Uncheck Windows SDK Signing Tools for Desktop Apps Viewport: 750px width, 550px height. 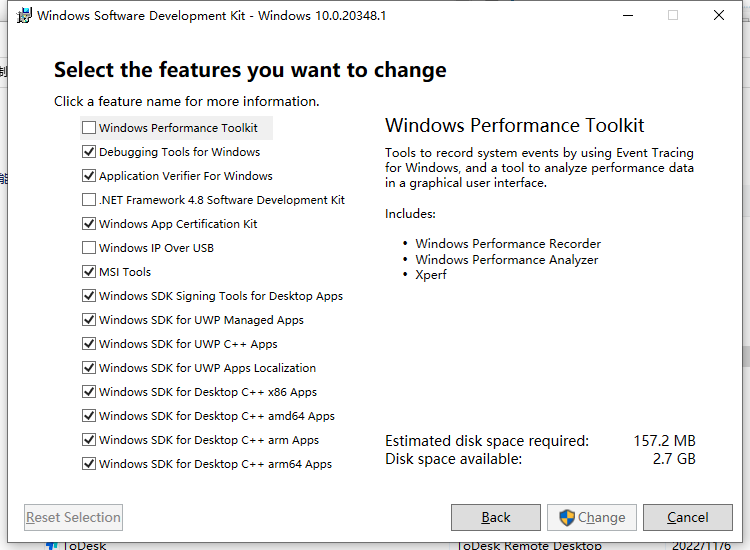coord(89,296)
